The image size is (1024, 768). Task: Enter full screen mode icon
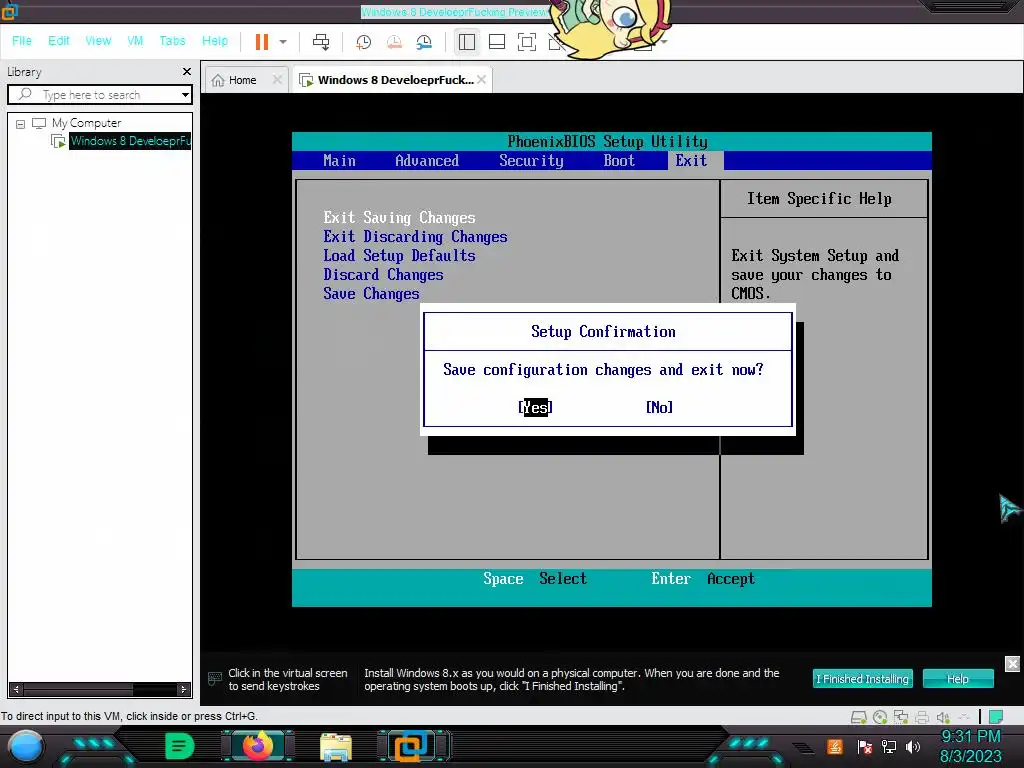pos(527,42)
